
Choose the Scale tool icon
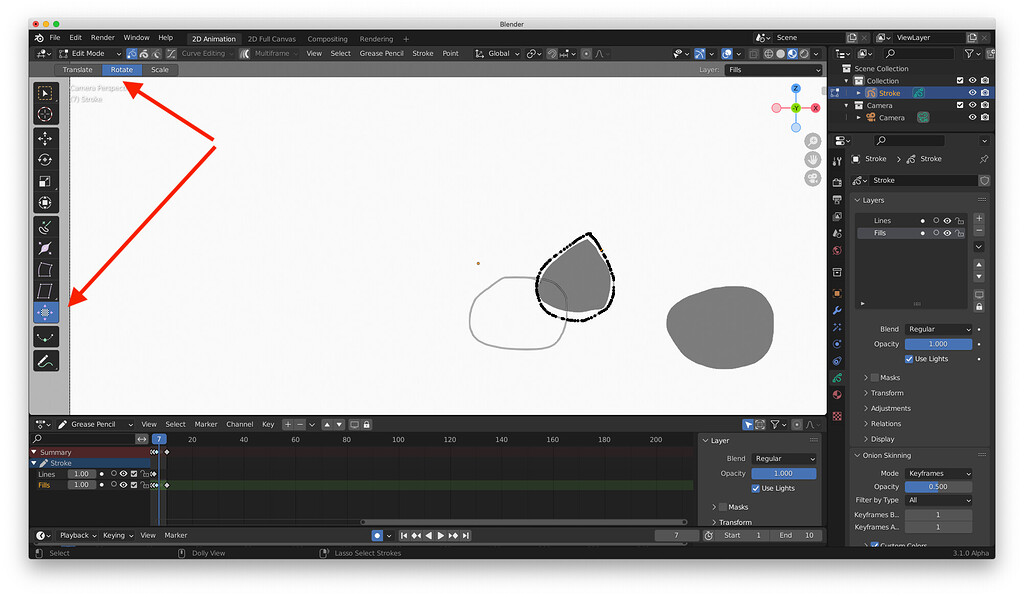coord(44,181)
